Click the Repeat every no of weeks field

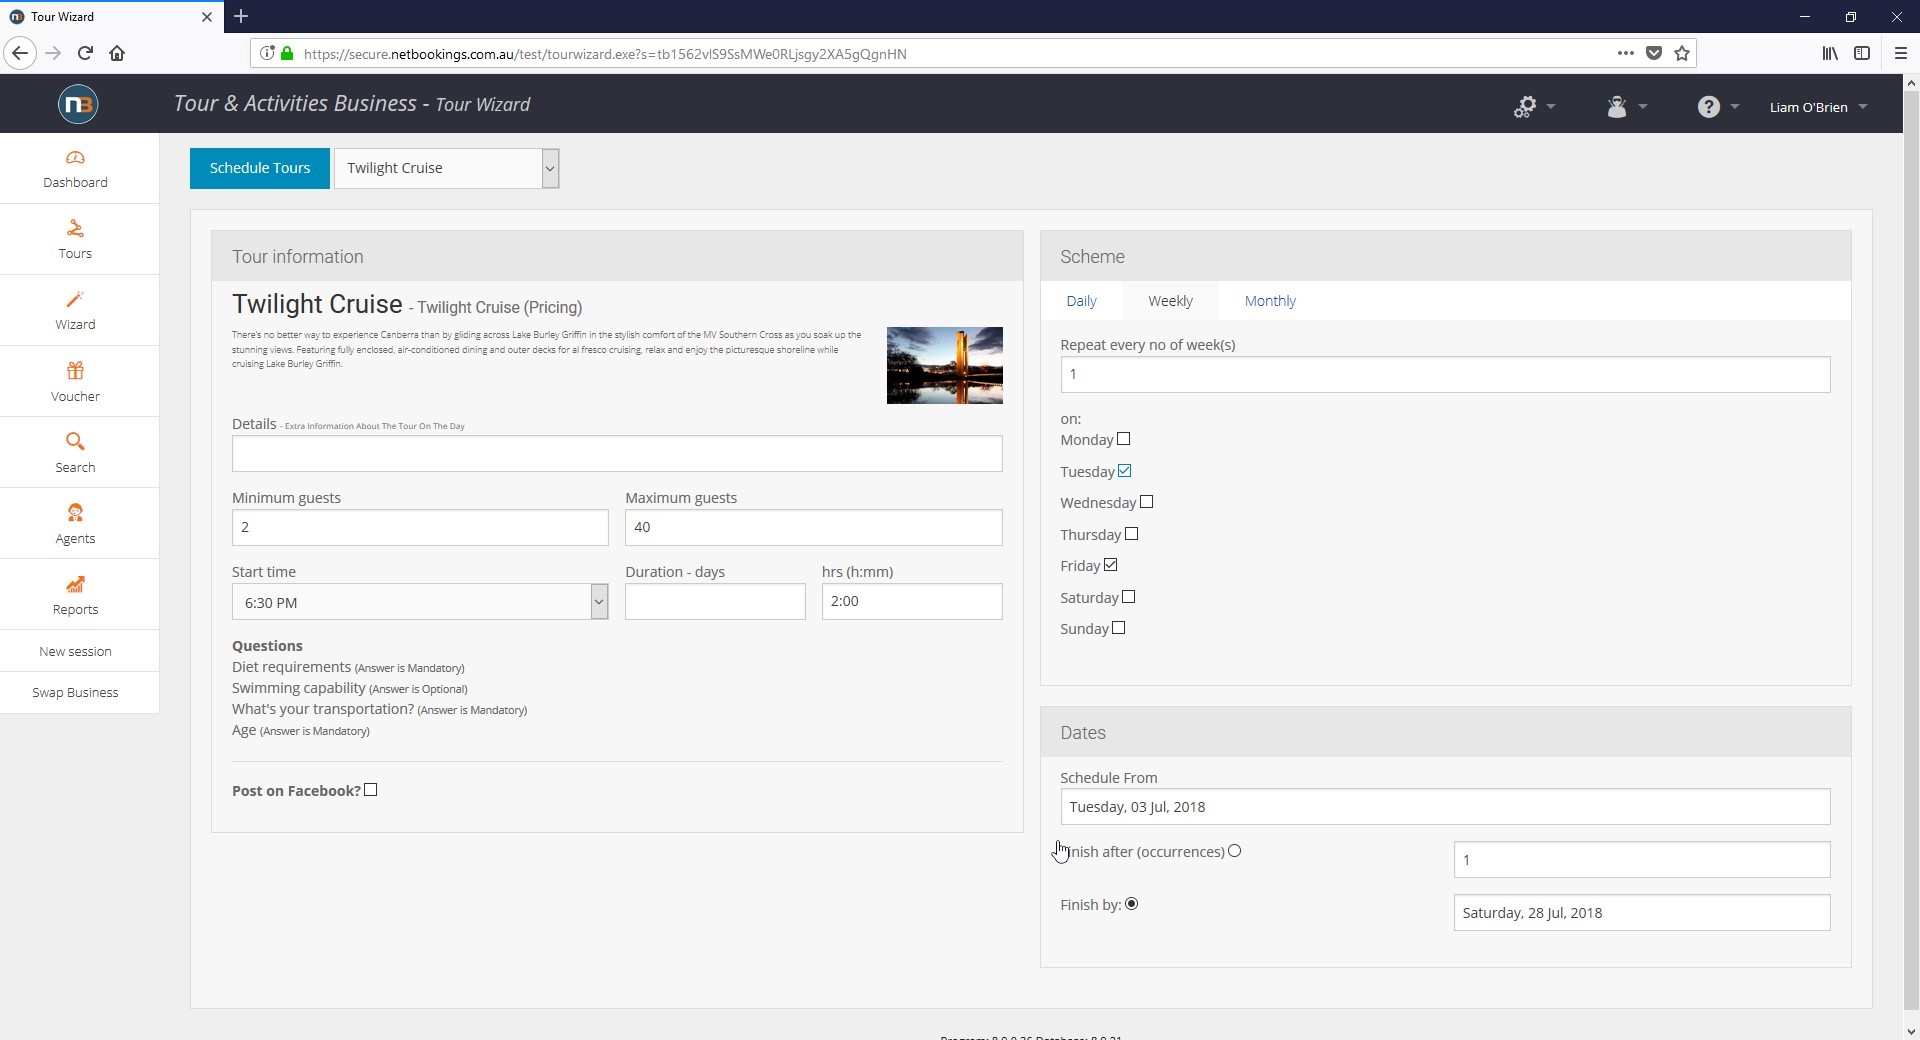pos(1445,375)
